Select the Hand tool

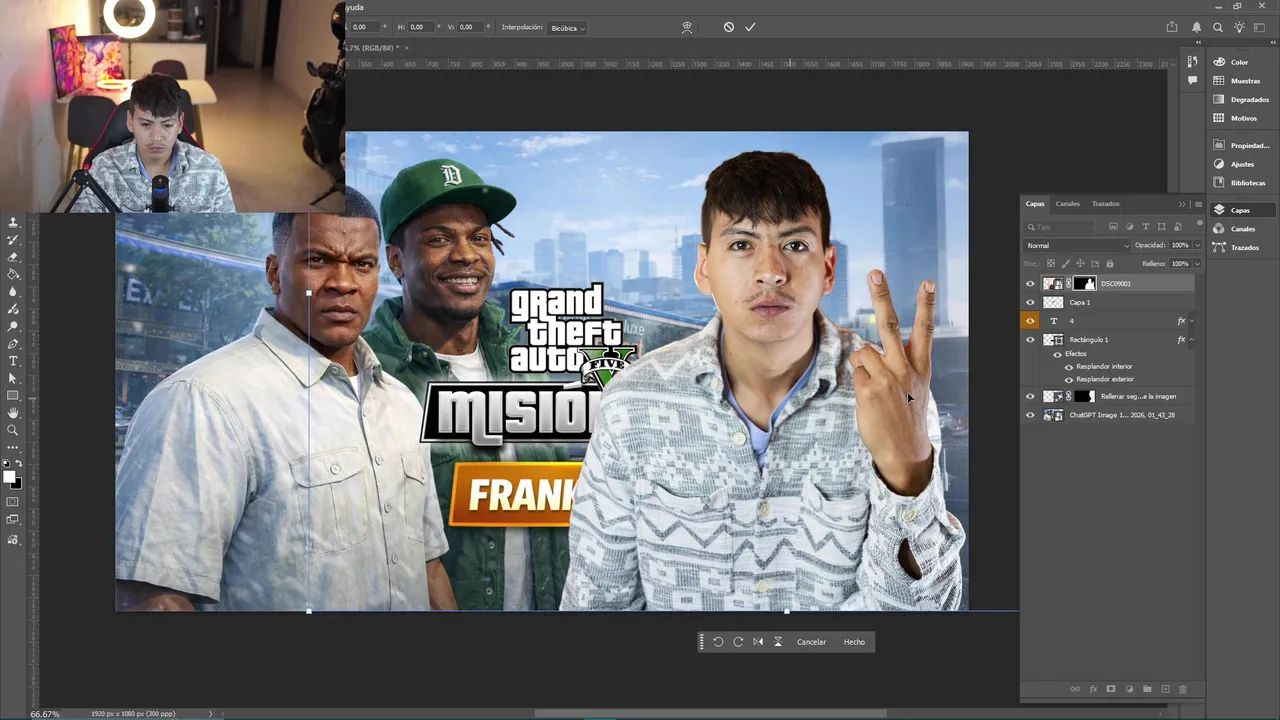point(13,412)
